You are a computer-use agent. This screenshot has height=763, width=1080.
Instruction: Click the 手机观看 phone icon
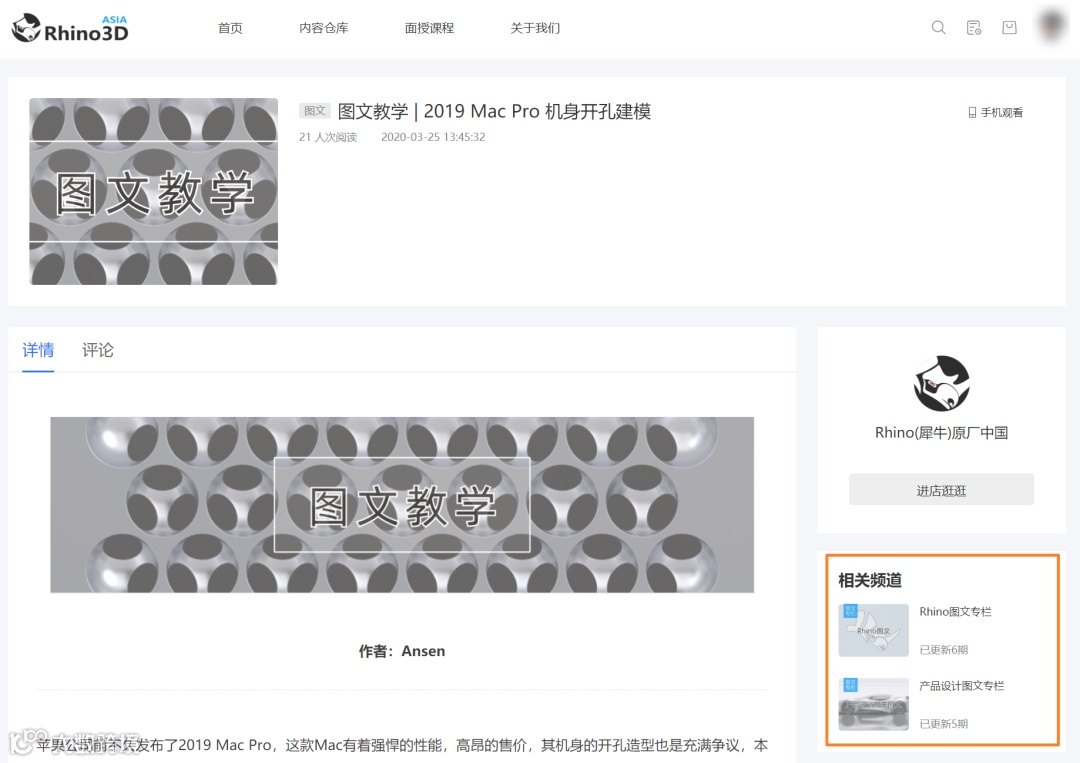972,112
